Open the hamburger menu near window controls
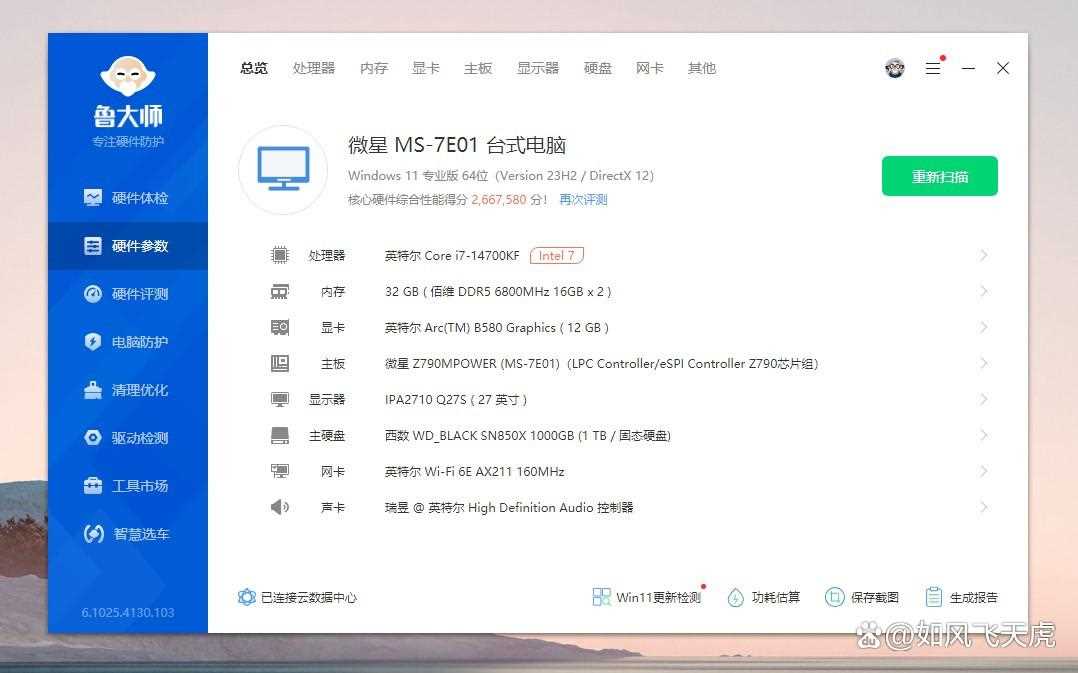1078x673 pixels. tap(933, 68)
